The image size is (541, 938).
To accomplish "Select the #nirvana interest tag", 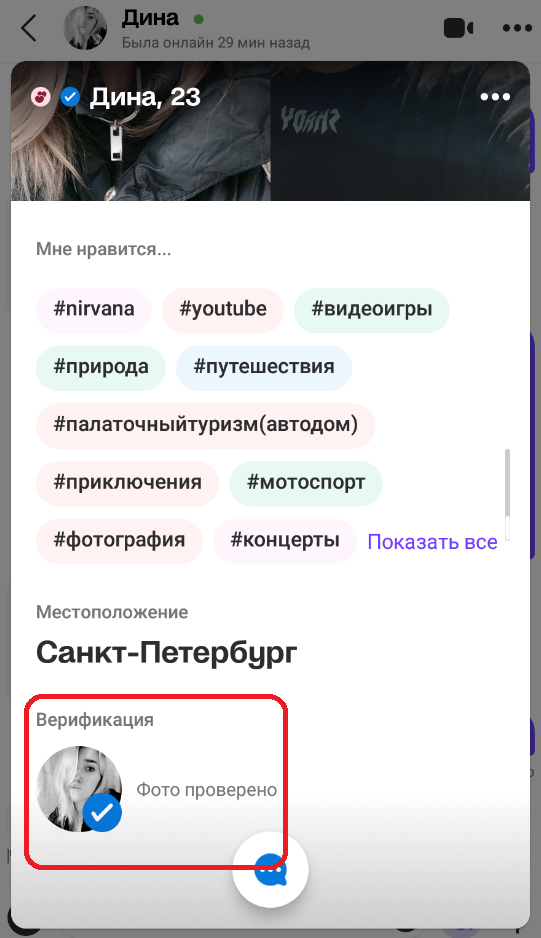I will pos(94,309).
